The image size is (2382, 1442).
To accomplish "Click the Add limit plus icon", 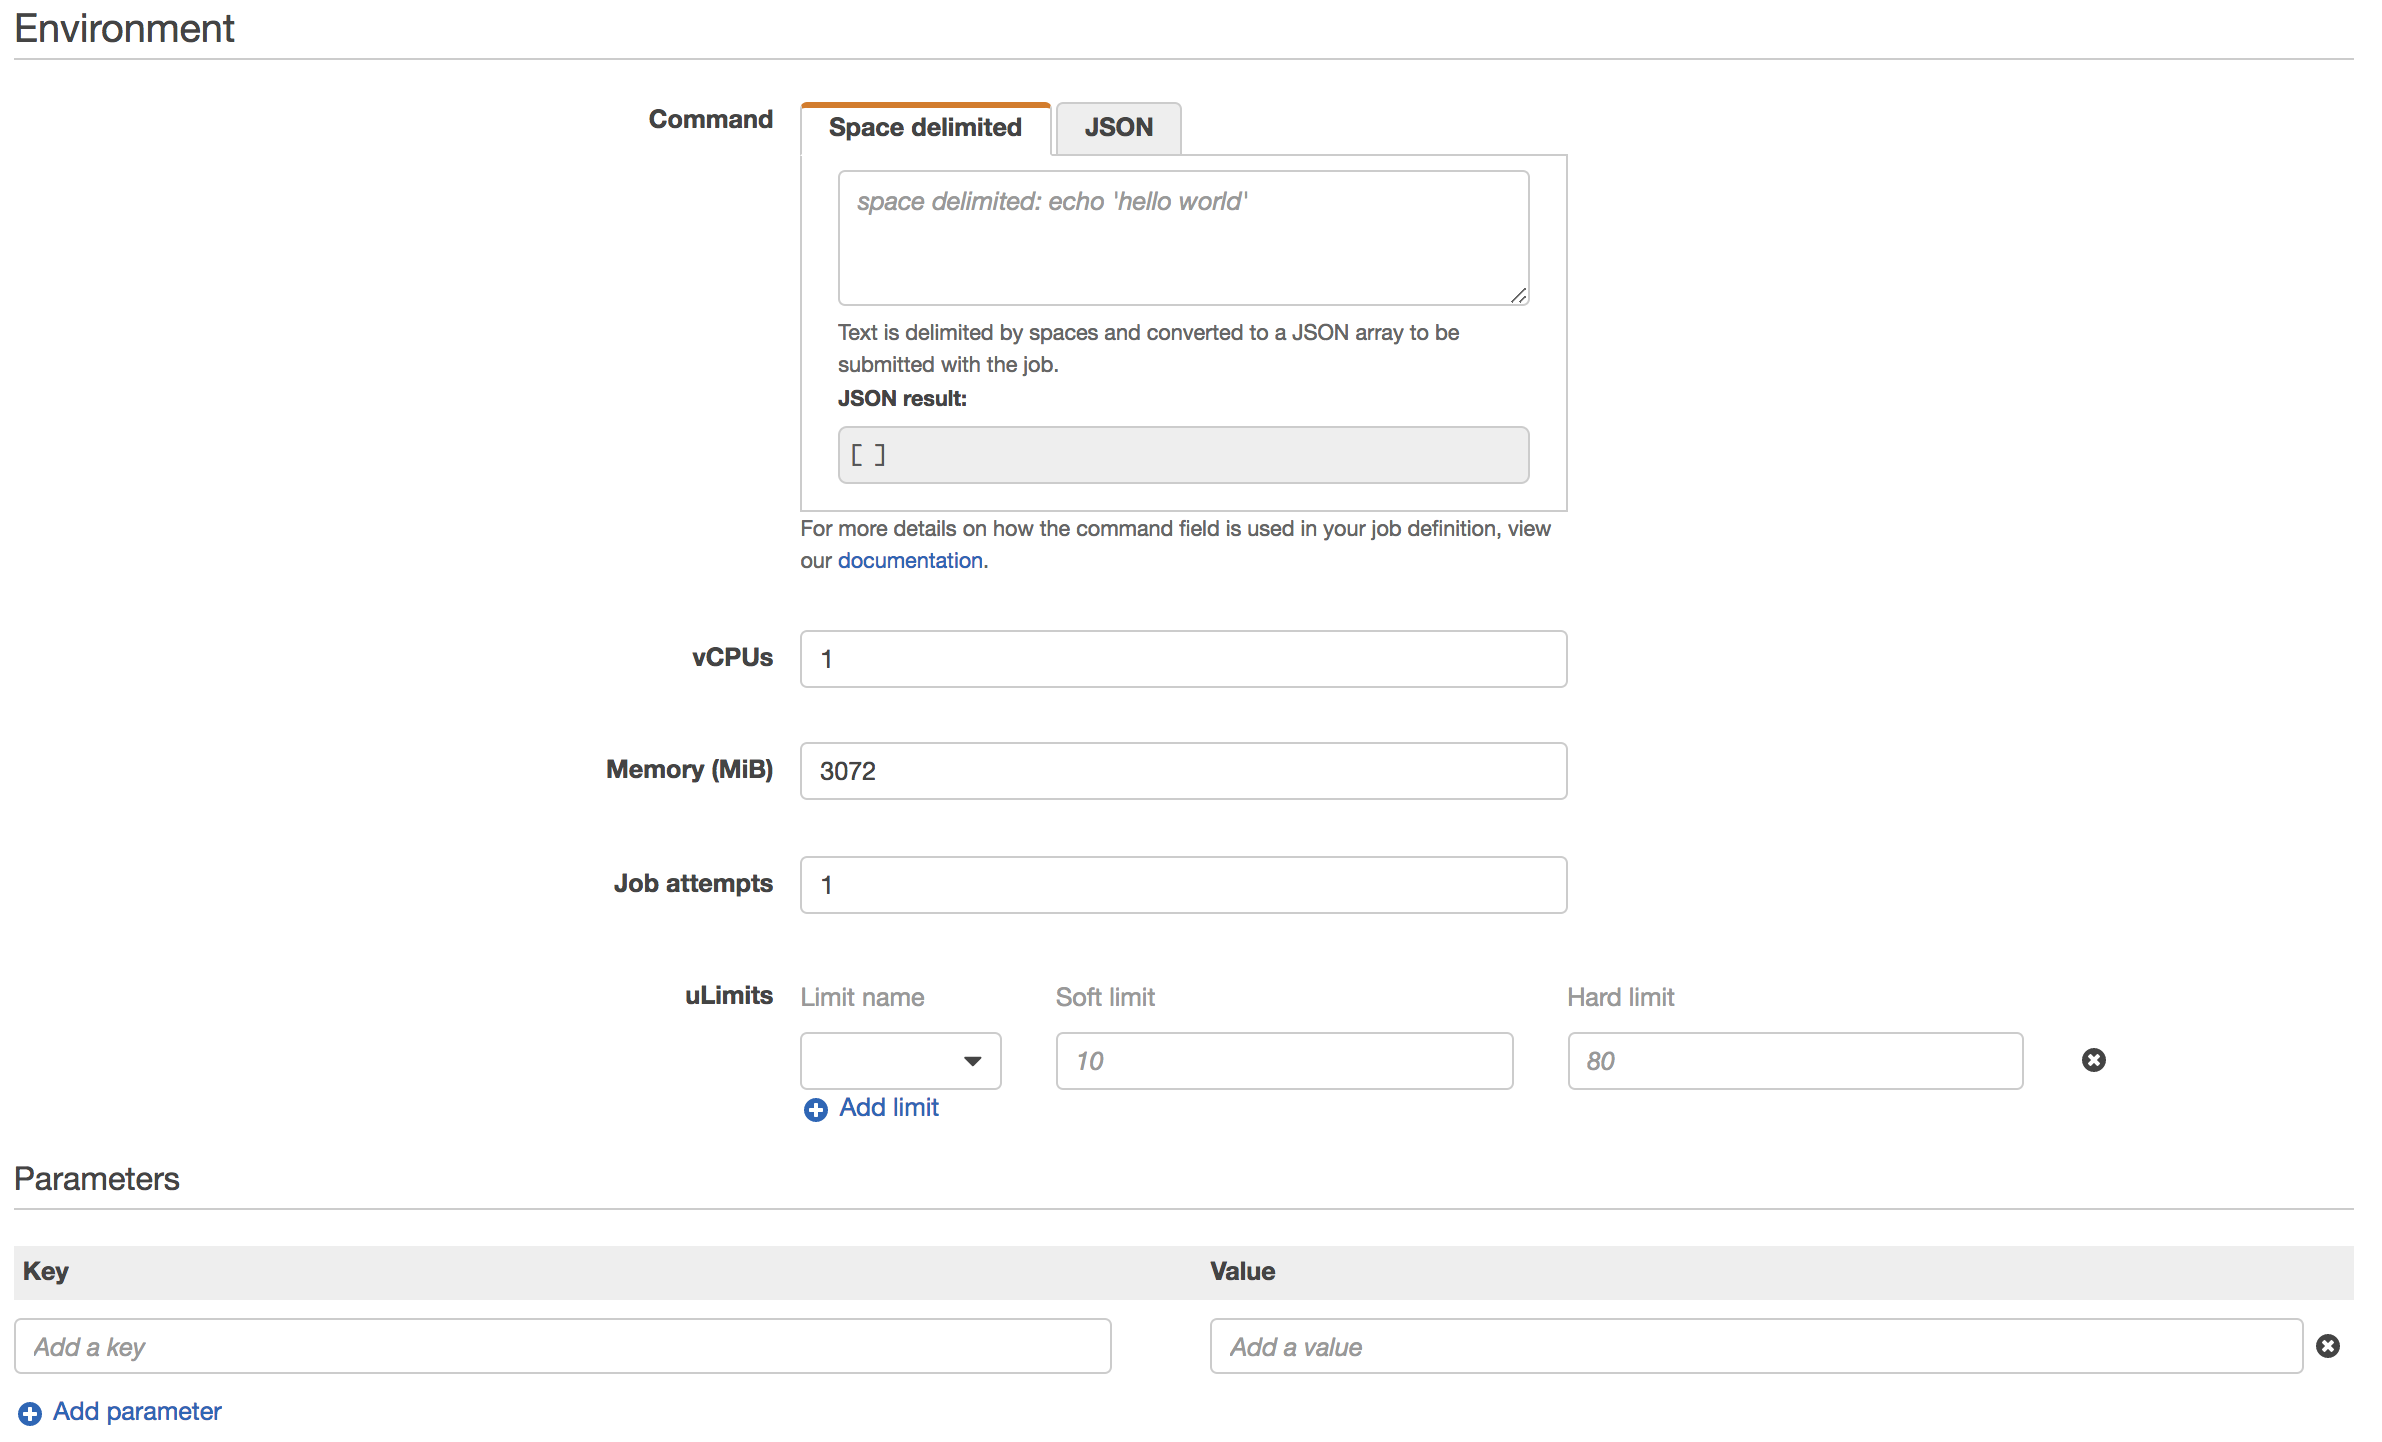I will click(x=816, y=1110).
